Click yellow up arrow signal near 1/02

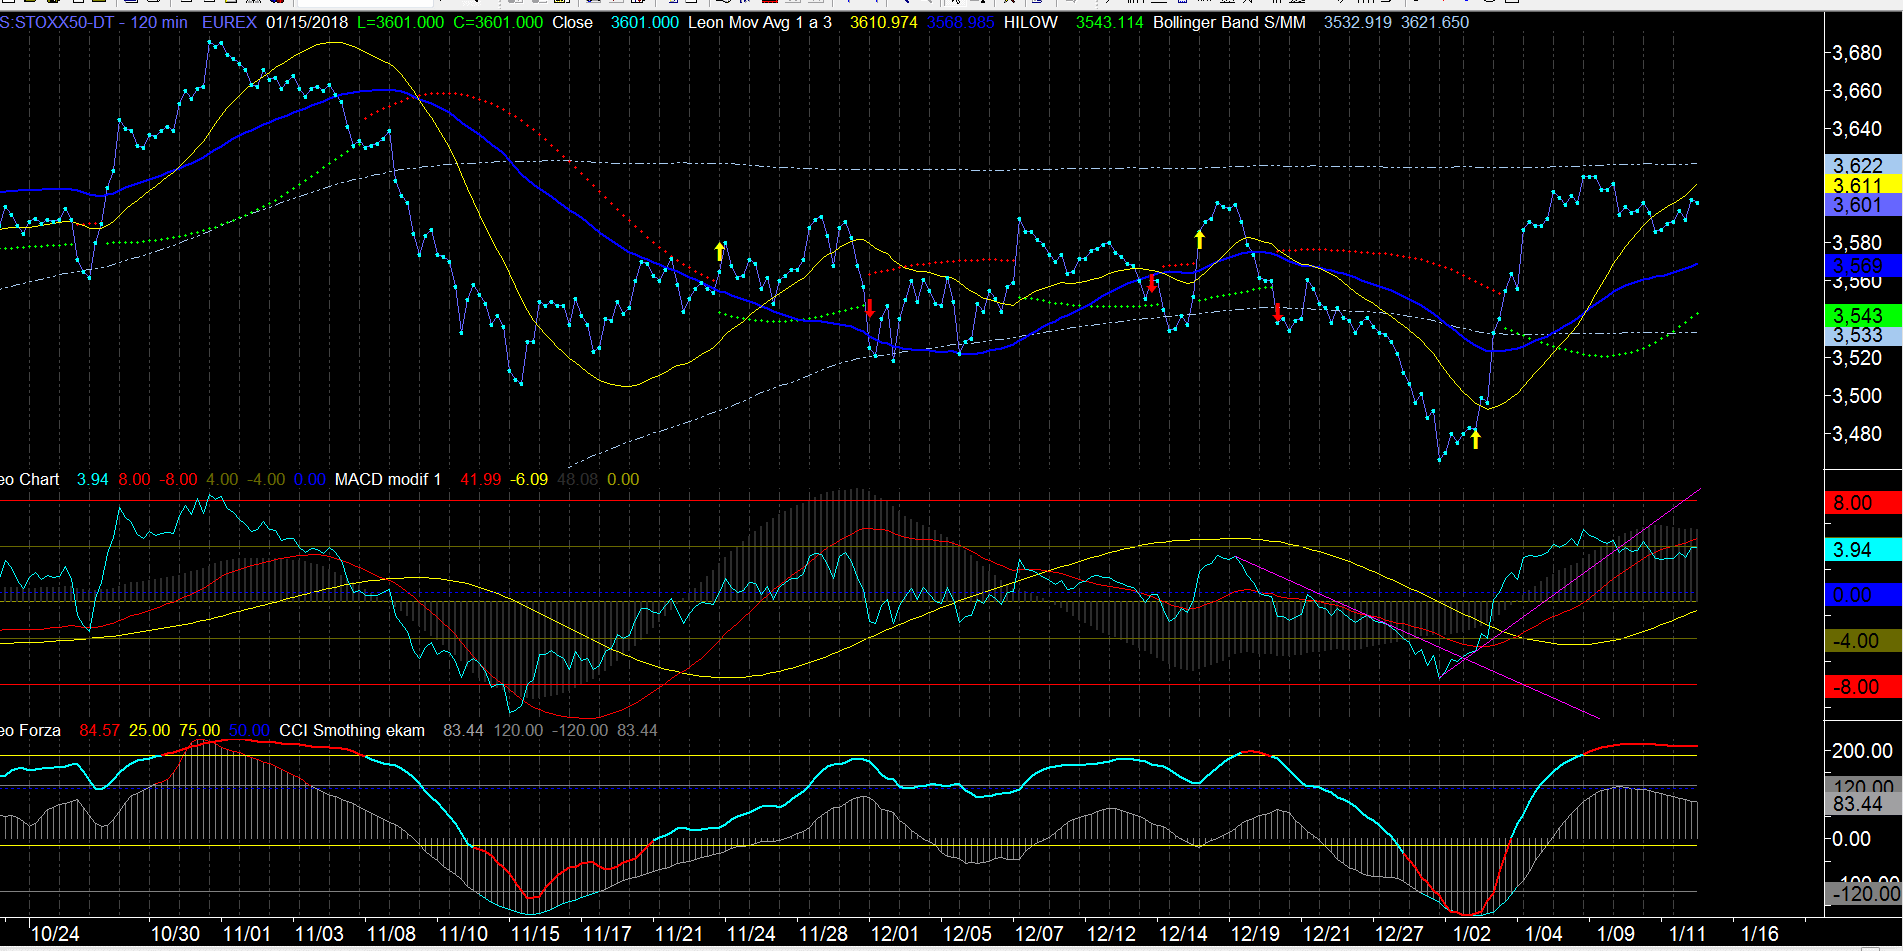pos(1475,439)
